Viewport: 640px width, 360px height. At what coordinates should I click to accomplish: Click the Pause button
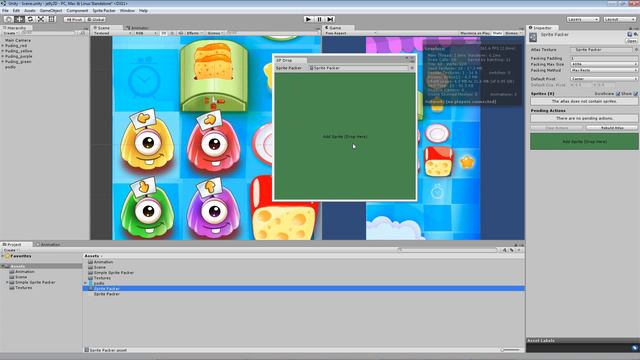tap(320, 19)
